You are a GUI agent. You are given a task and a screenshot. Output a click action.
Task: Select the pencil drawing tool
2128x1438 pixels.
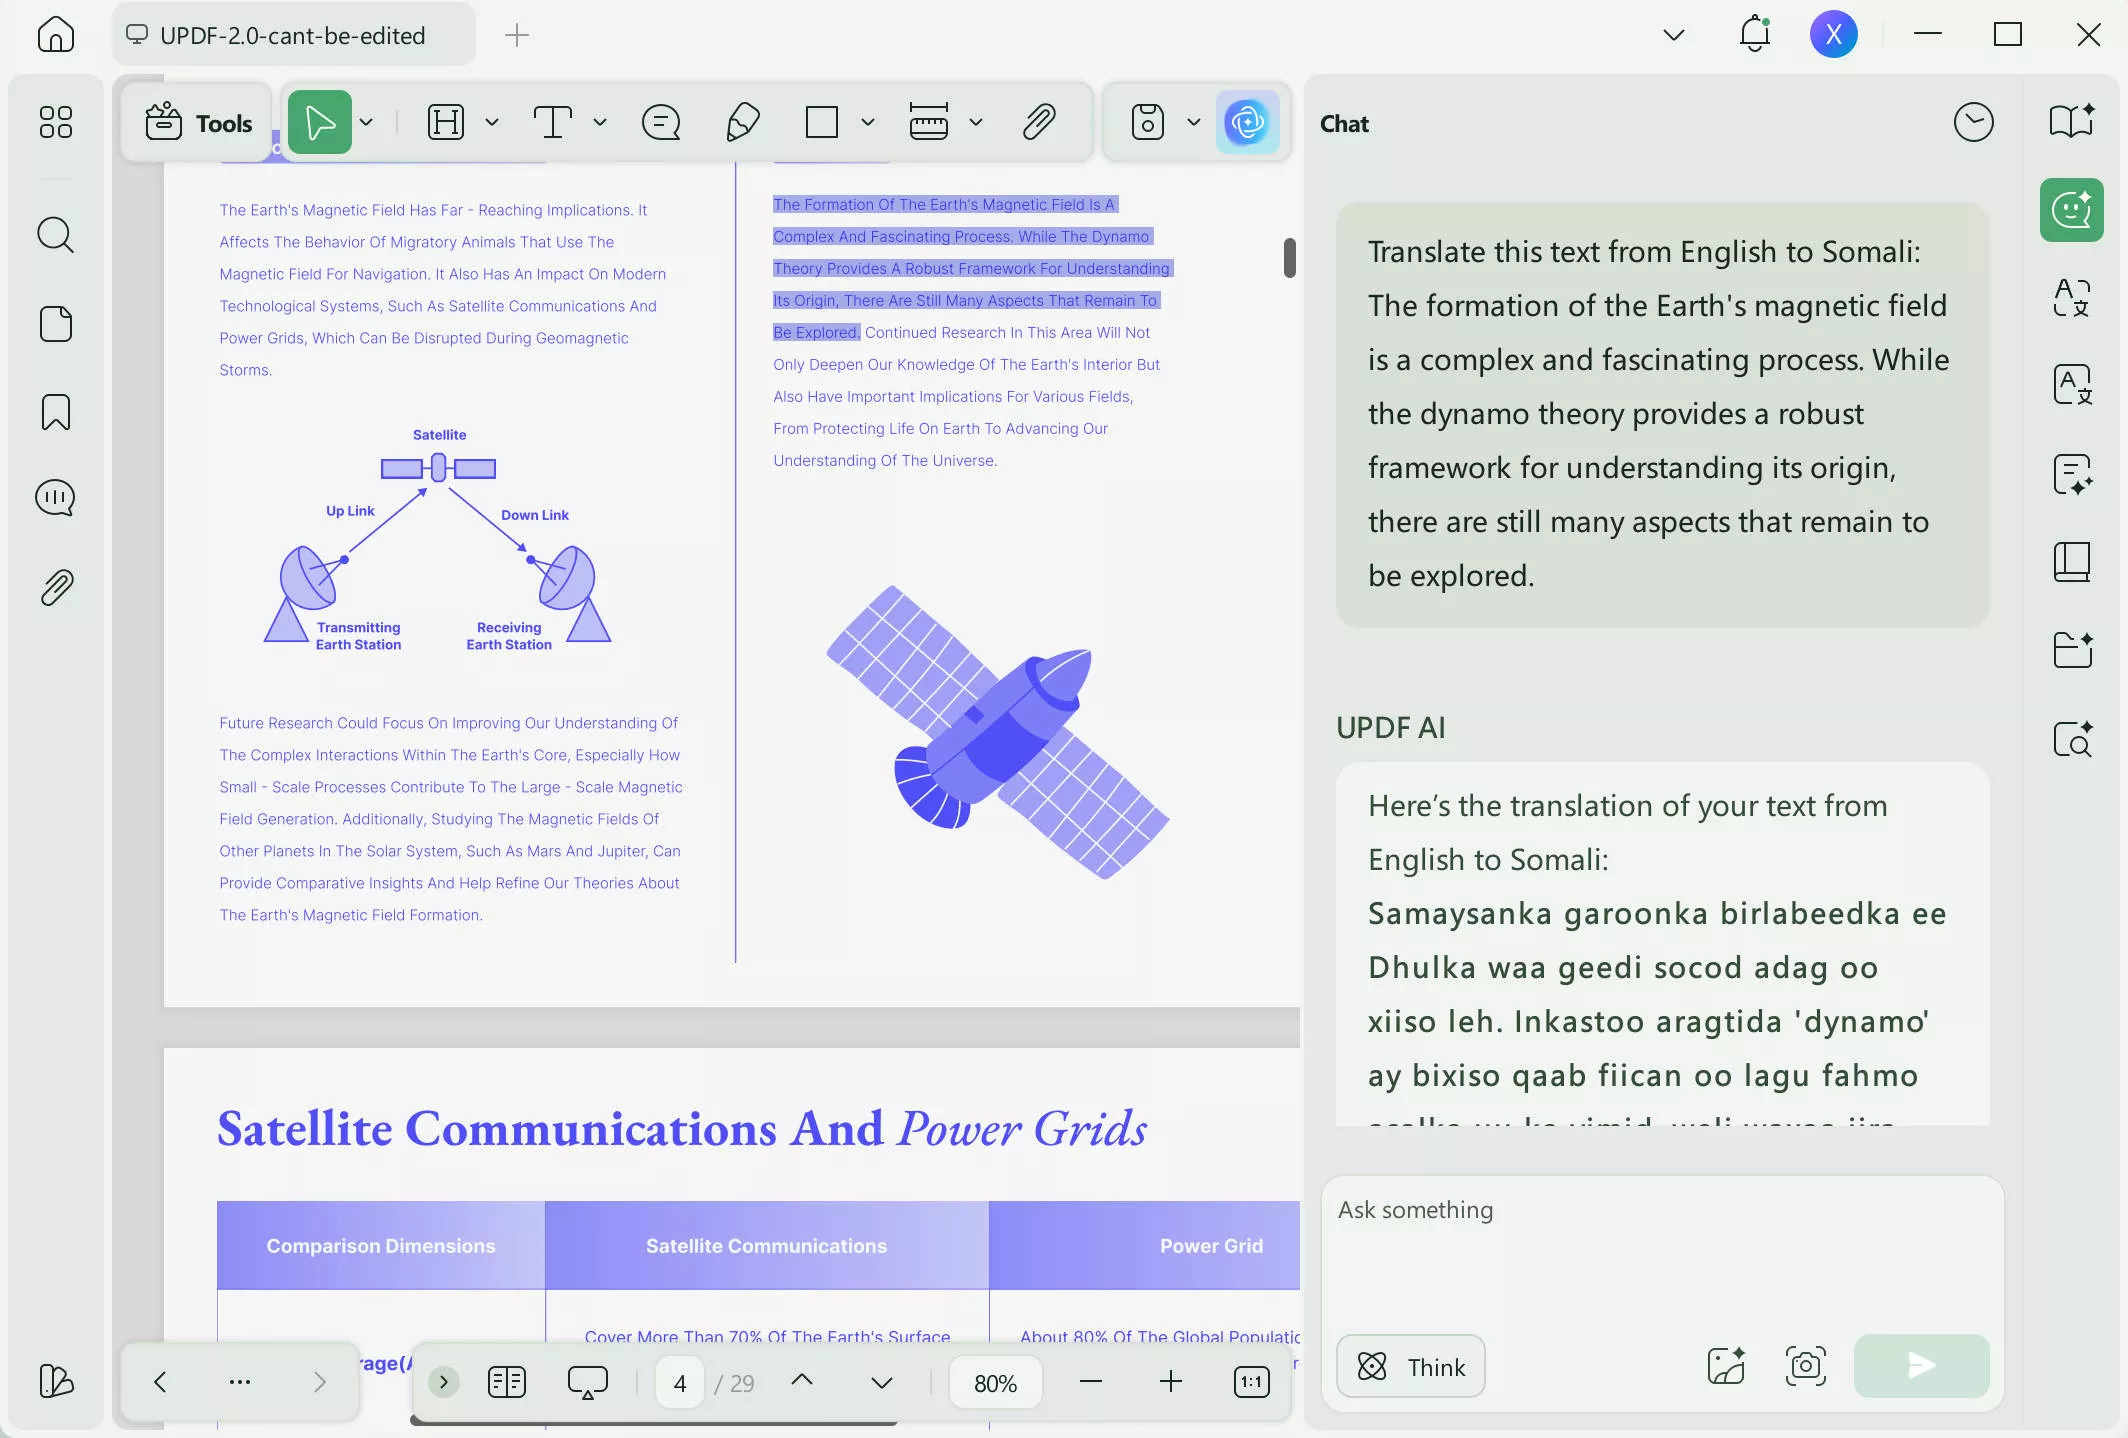coord(742,122)
